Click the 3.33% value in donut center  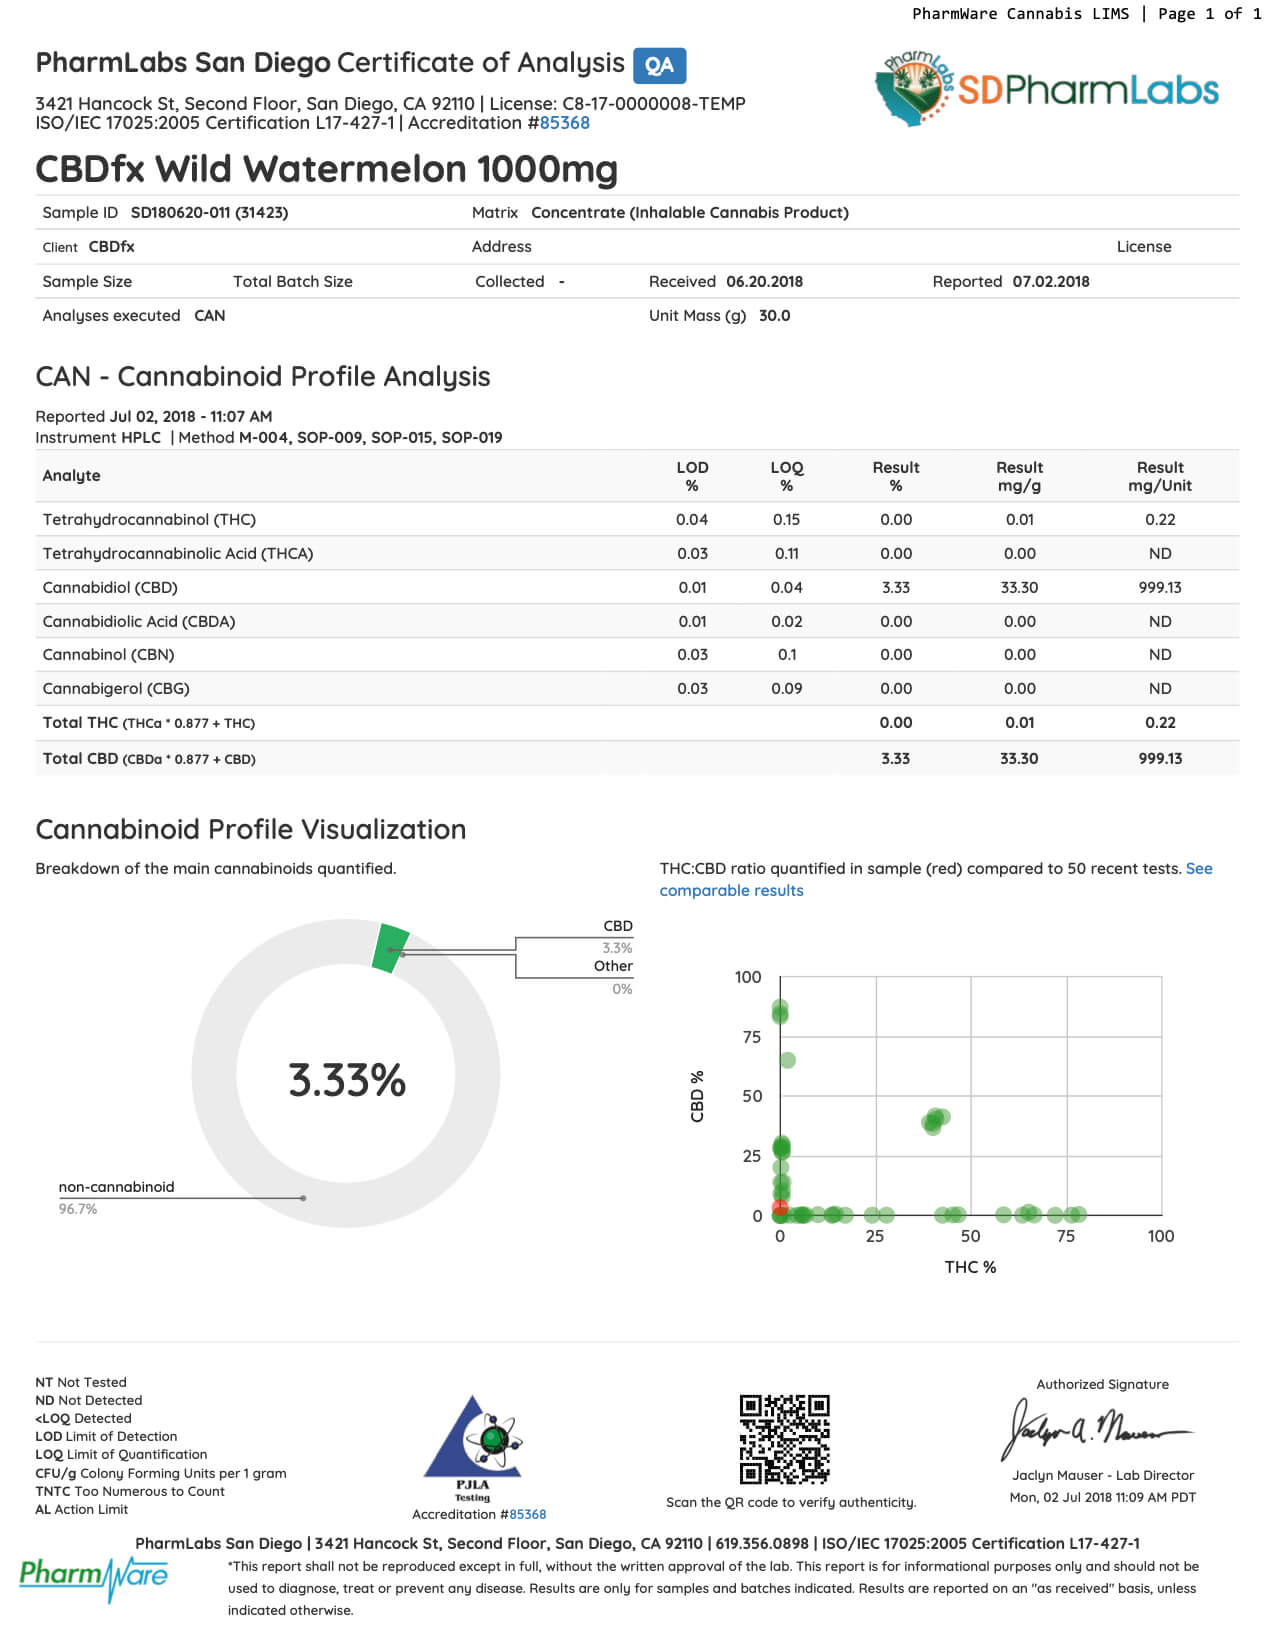347,1080
